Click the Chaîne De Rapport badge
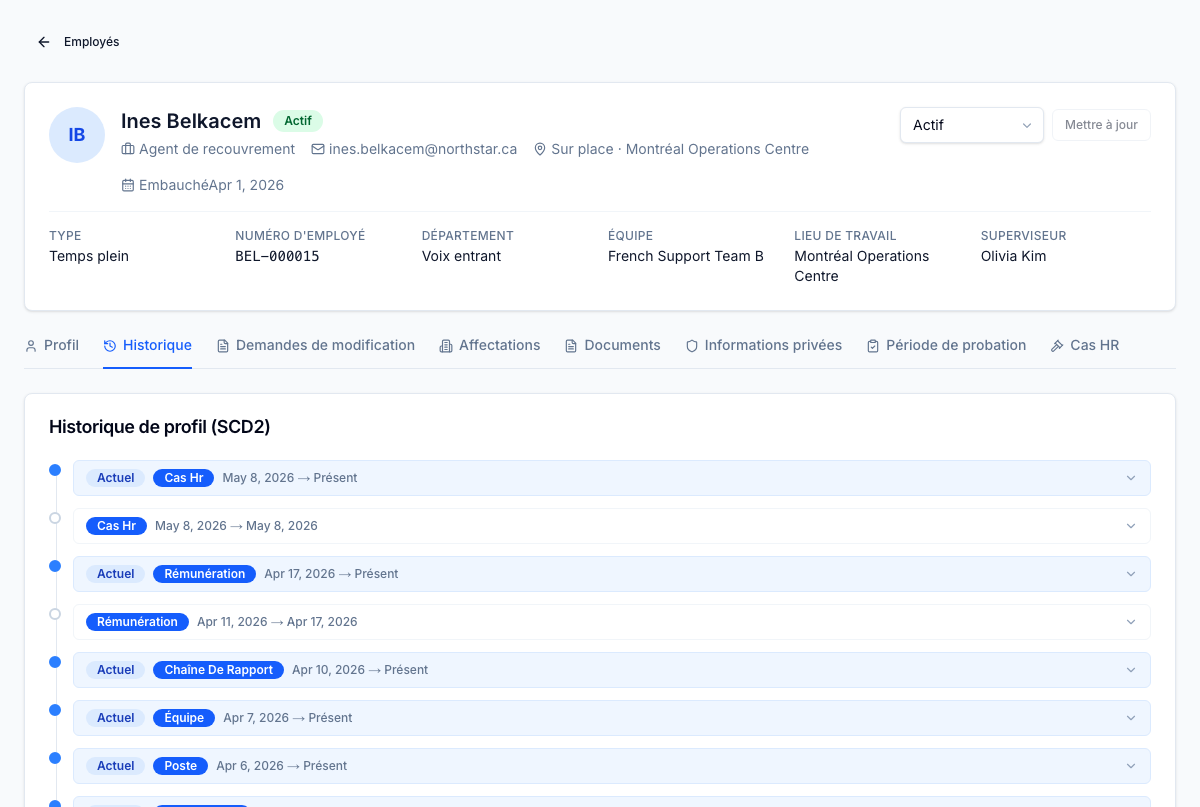This screenshot has width=1200, height=807. 218,670
